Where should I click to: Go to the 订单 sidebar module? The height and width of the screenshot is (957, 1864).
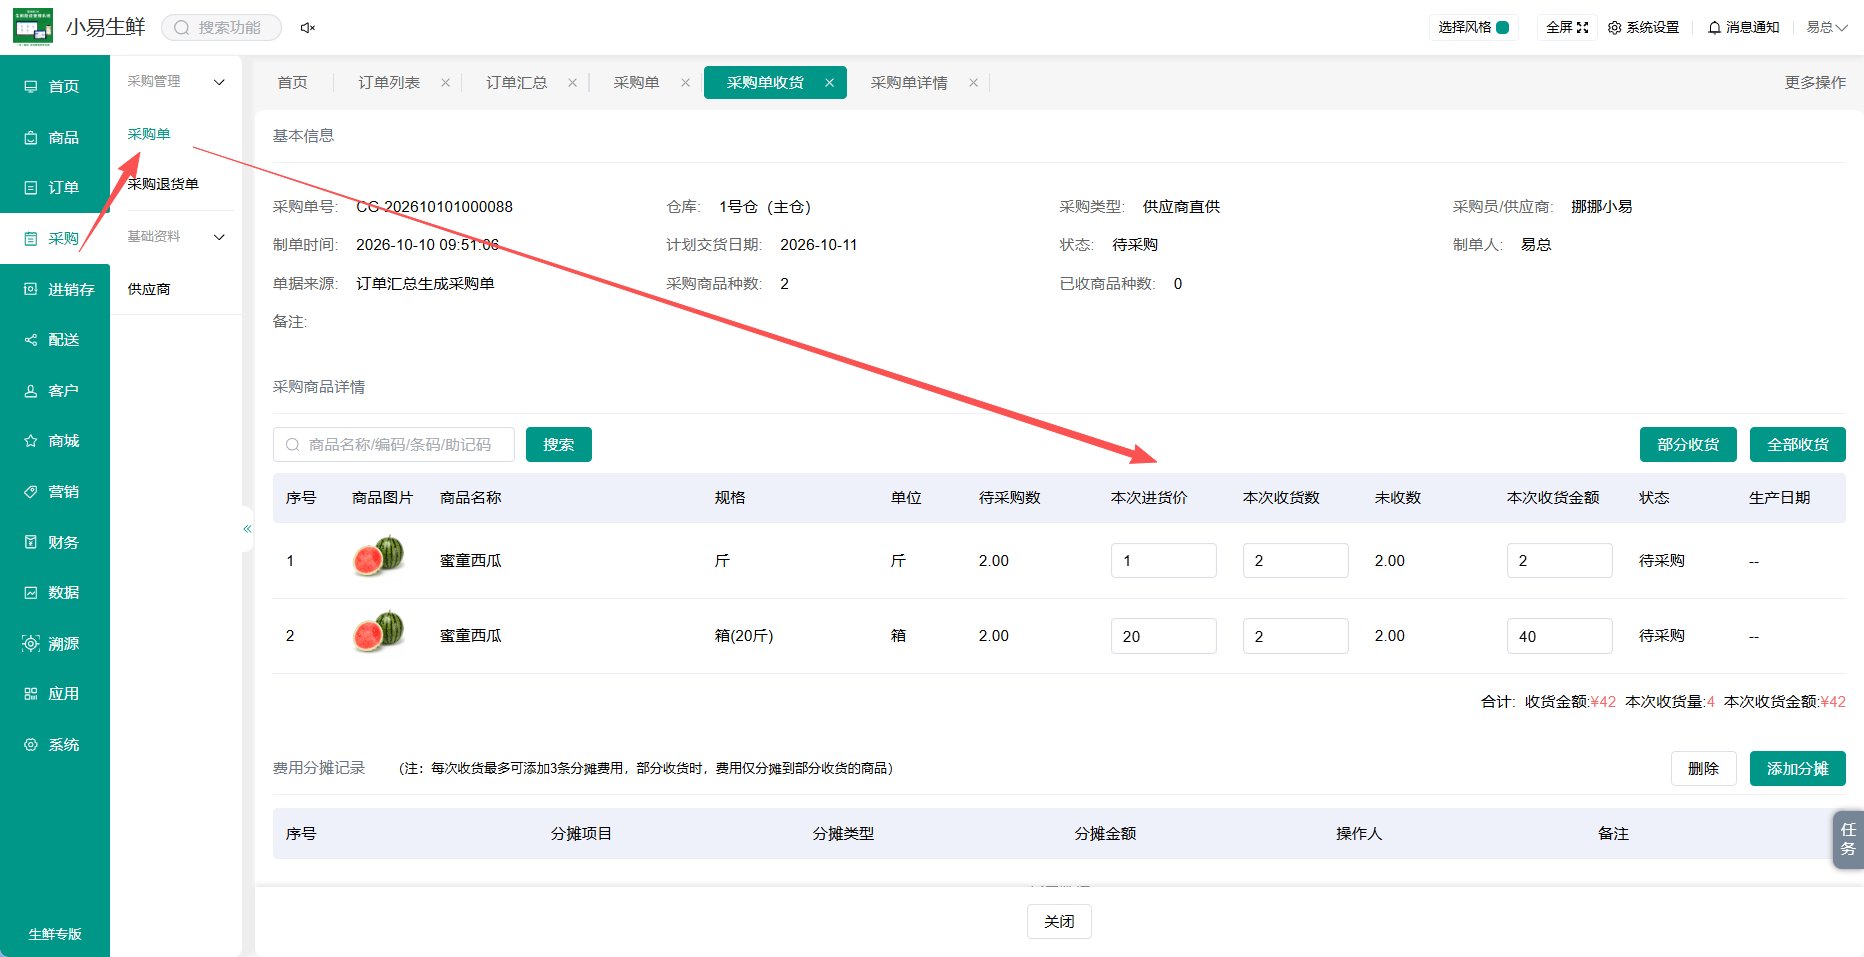(55, 187)
